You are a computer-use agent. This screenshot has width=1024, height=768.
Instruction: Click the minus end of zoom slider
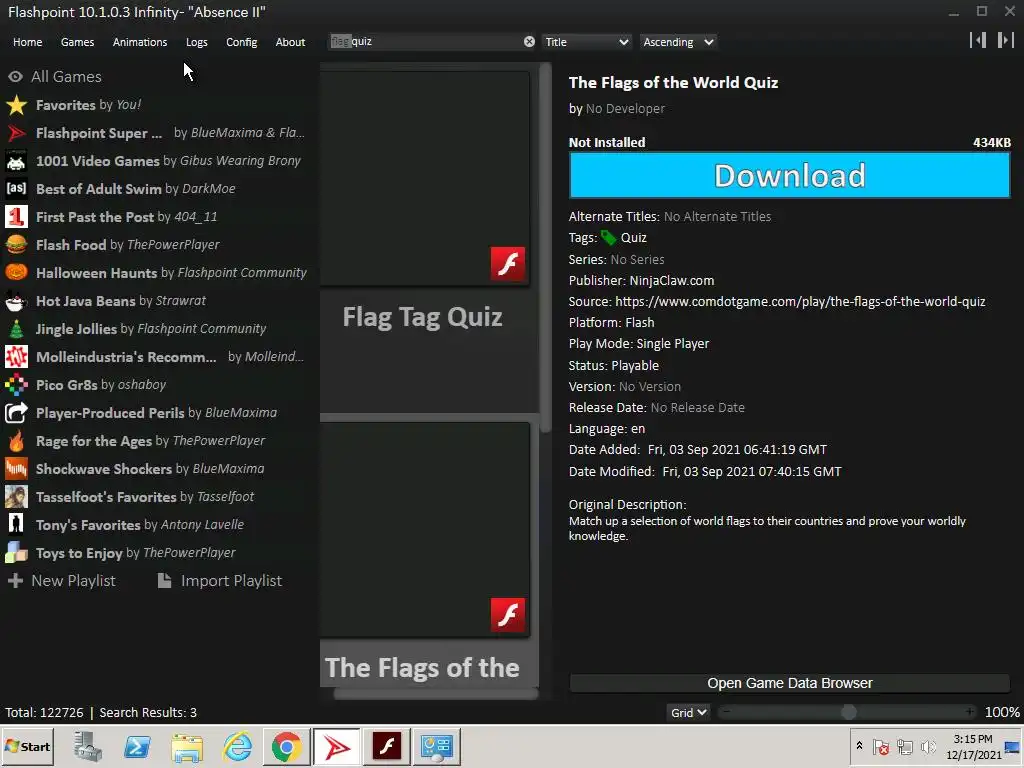tap(727, 712)
